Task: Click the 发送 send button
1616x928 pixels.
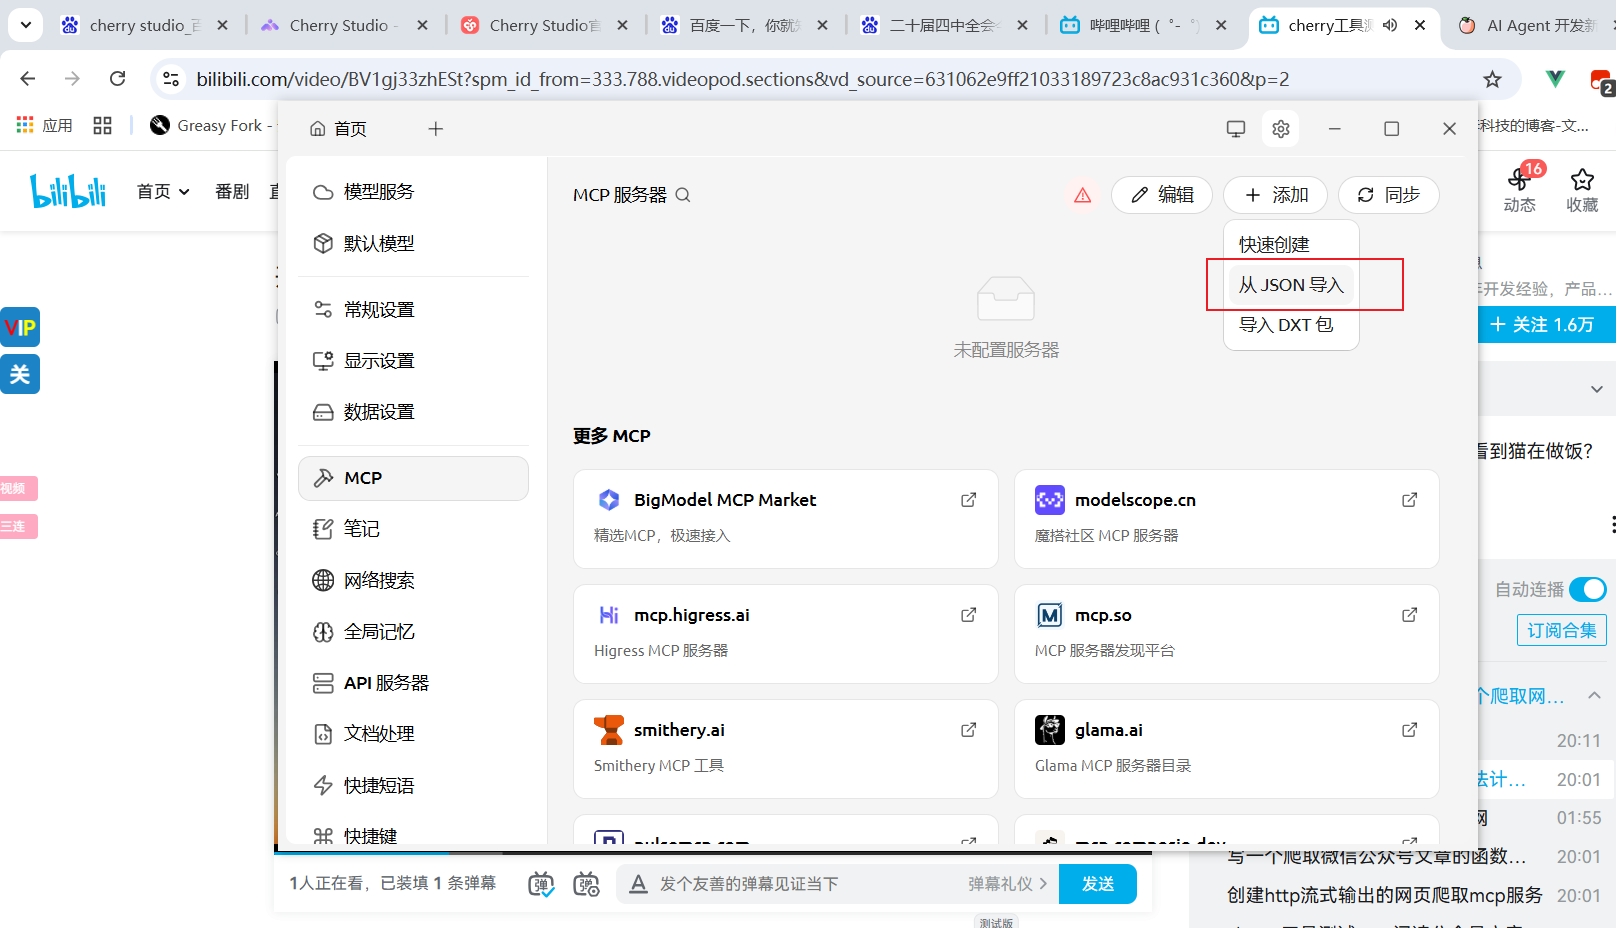Action: 1097,884
